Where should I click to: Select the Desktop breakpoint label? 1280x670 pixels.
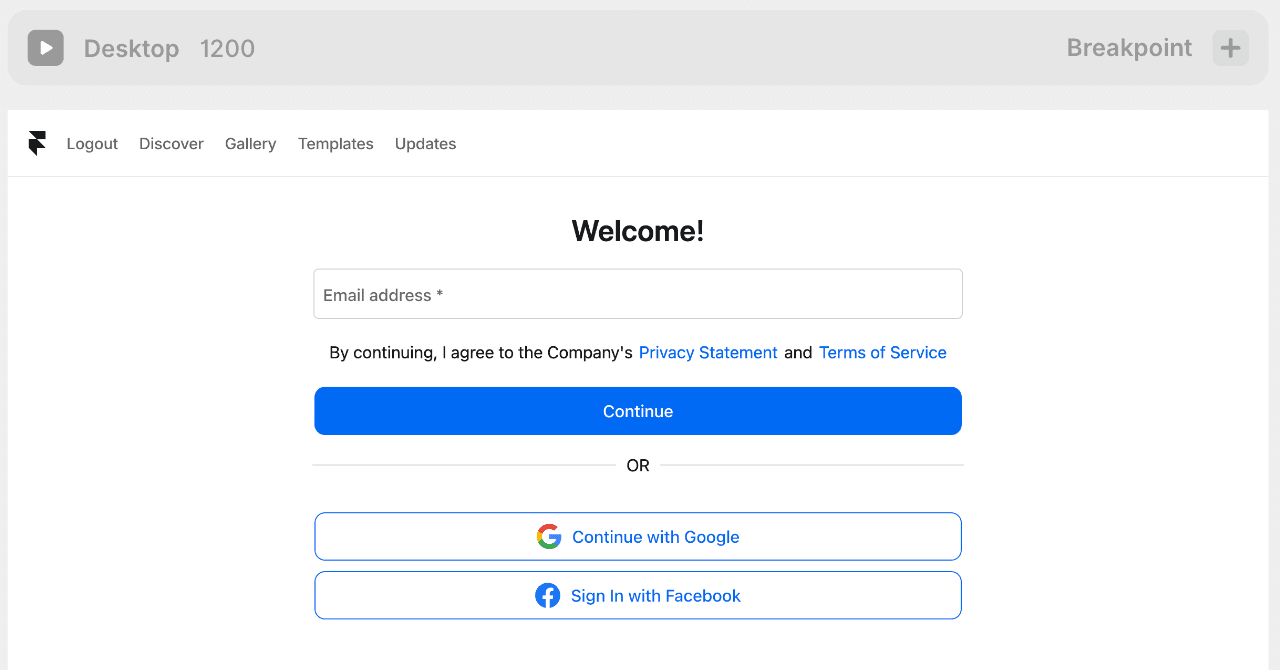(x=131, y=48)
